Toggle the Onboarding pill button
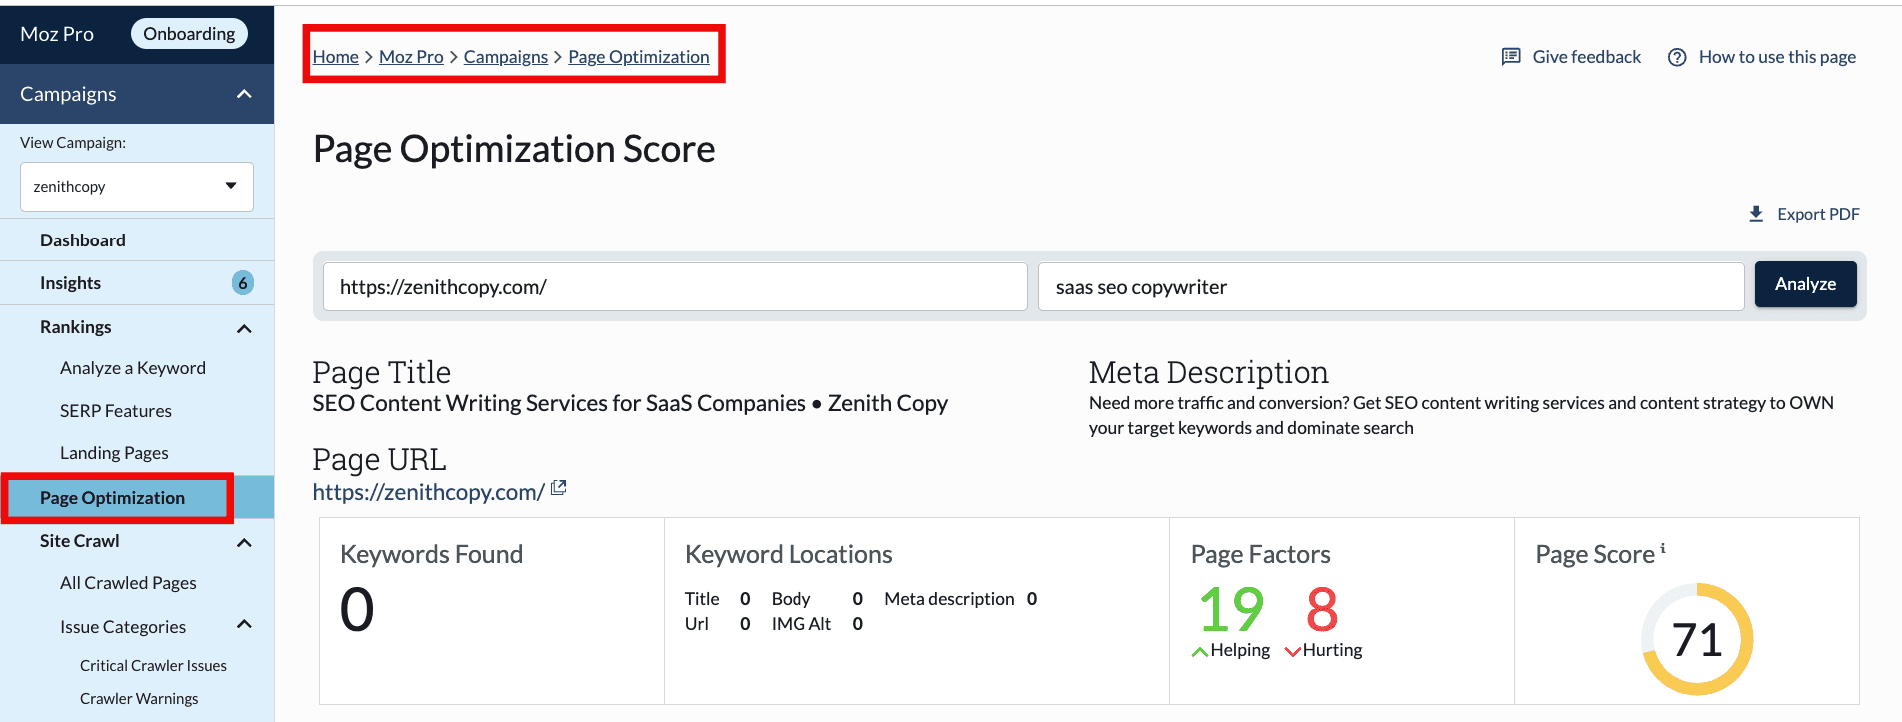The image size is (1902, 722). pos(189,34)
